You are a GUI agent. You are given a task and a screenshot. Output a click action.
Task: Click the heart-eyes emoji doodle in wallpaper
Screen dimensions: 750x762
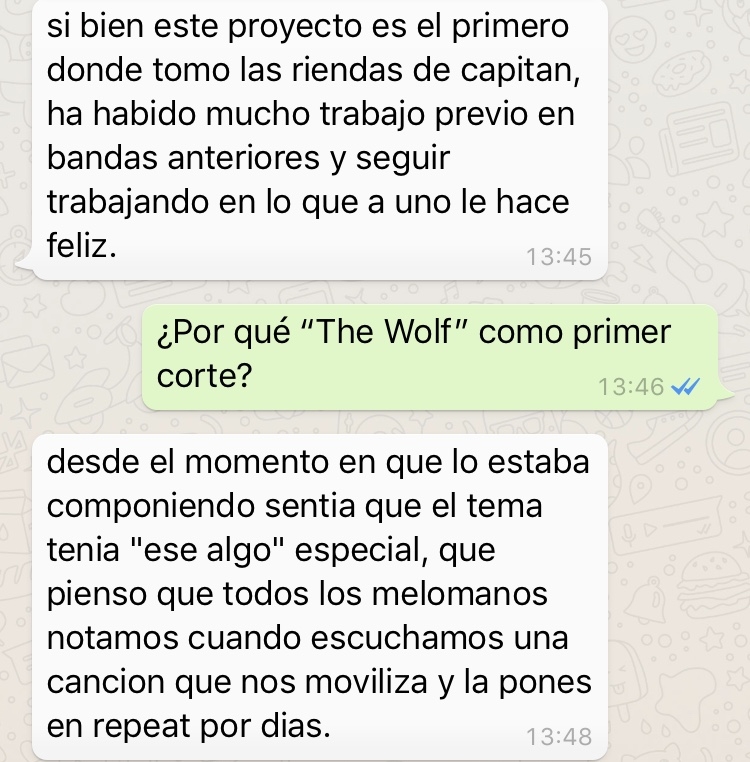(634, 40)
